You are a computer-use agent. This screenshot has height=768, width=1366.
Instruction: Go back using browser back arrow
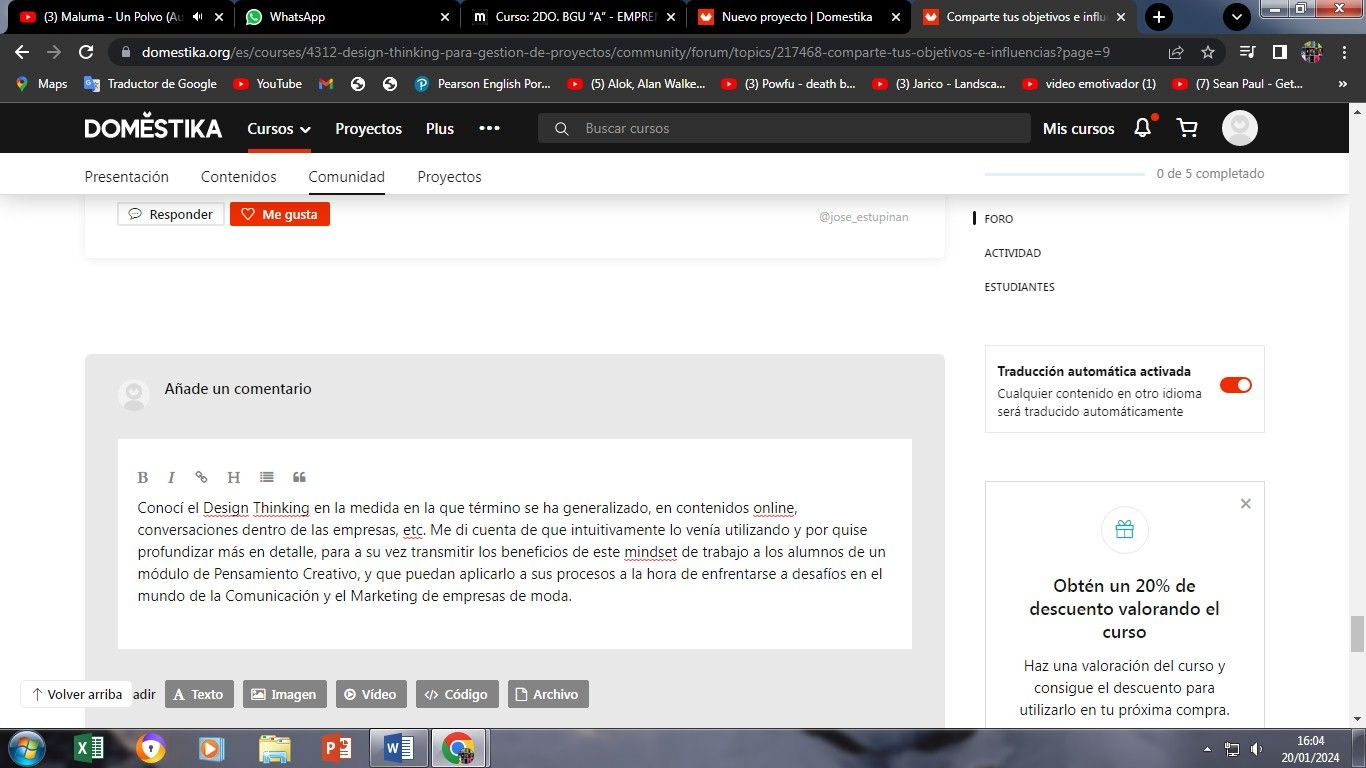pyautogui.click(x=22, y=52)
